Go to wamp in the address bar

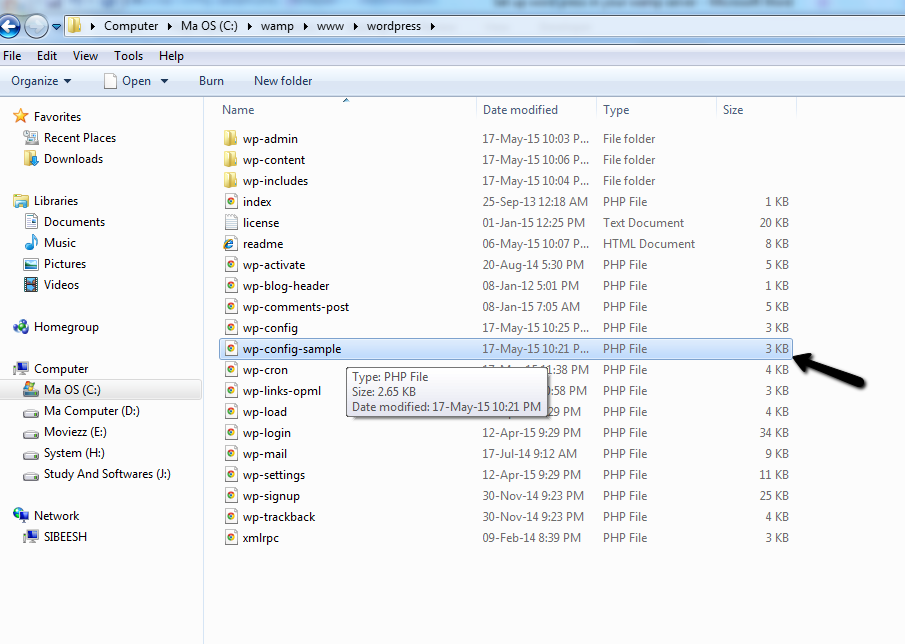277,26
